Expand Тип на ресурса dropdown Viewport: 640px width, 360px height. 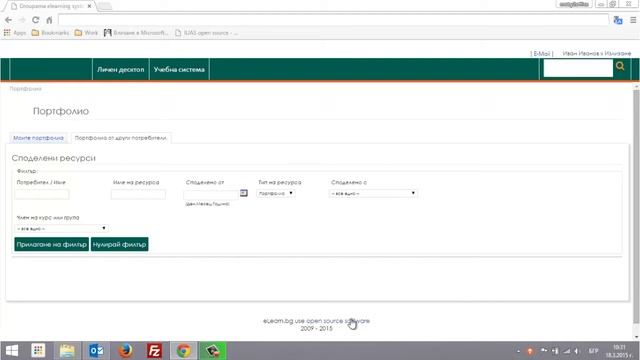click(x=276, y=193)
